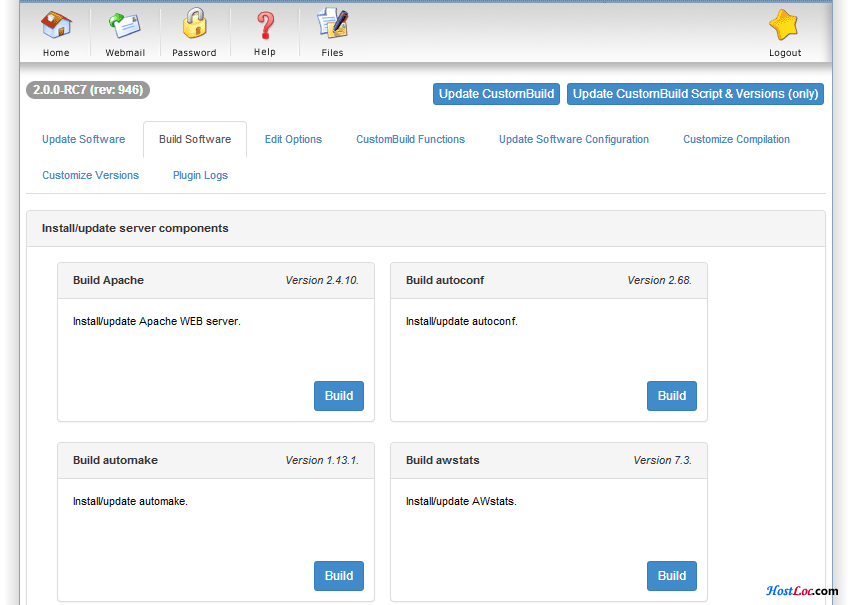Click the Logout star icon
This screenshot has height=605, width=848.
coord(784,25)
